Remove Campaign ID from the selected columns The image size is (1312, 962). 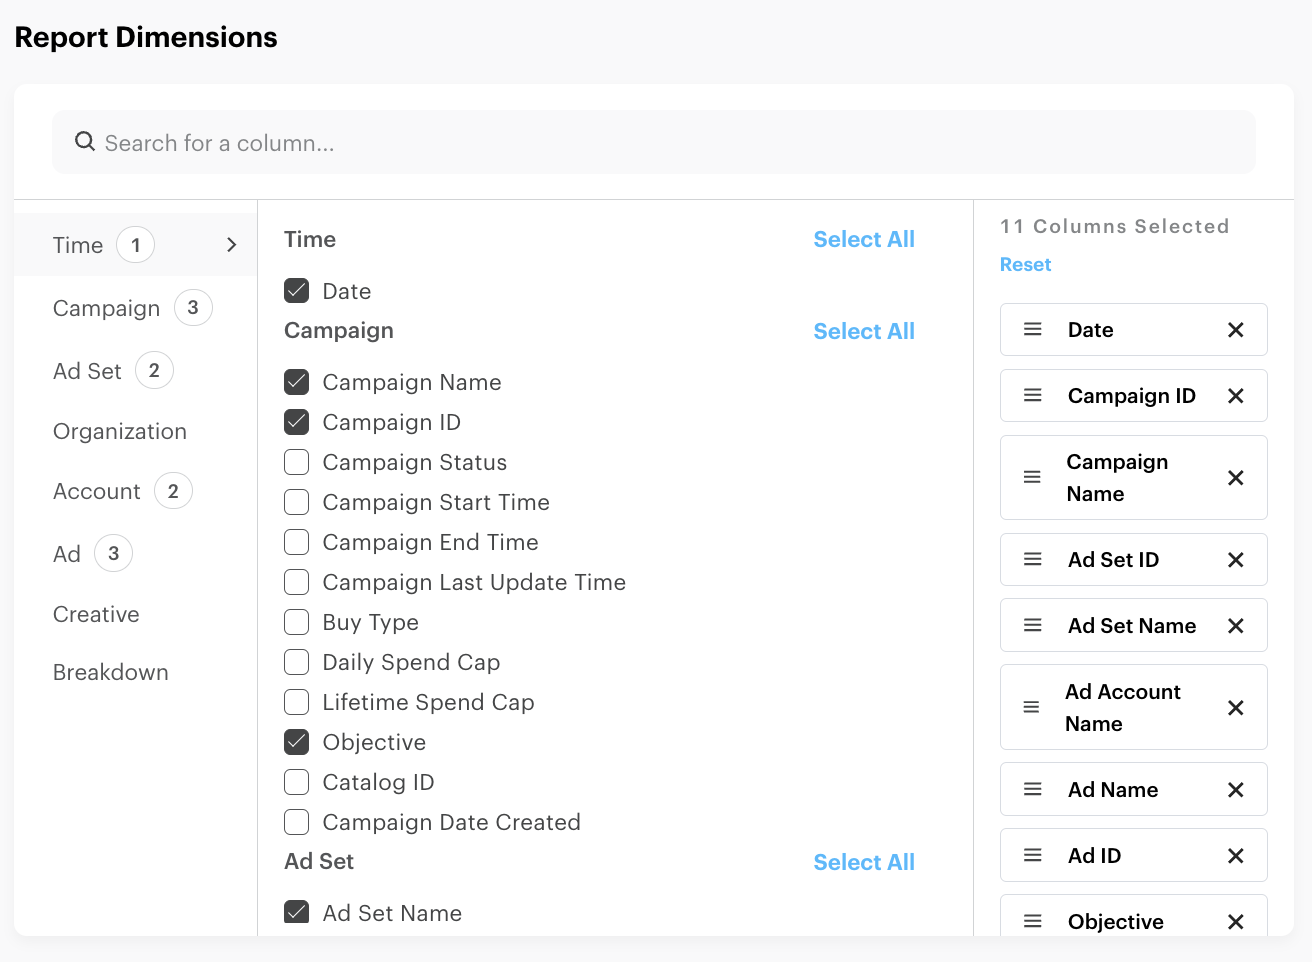pyautogui.click(x=1235, y=396)
